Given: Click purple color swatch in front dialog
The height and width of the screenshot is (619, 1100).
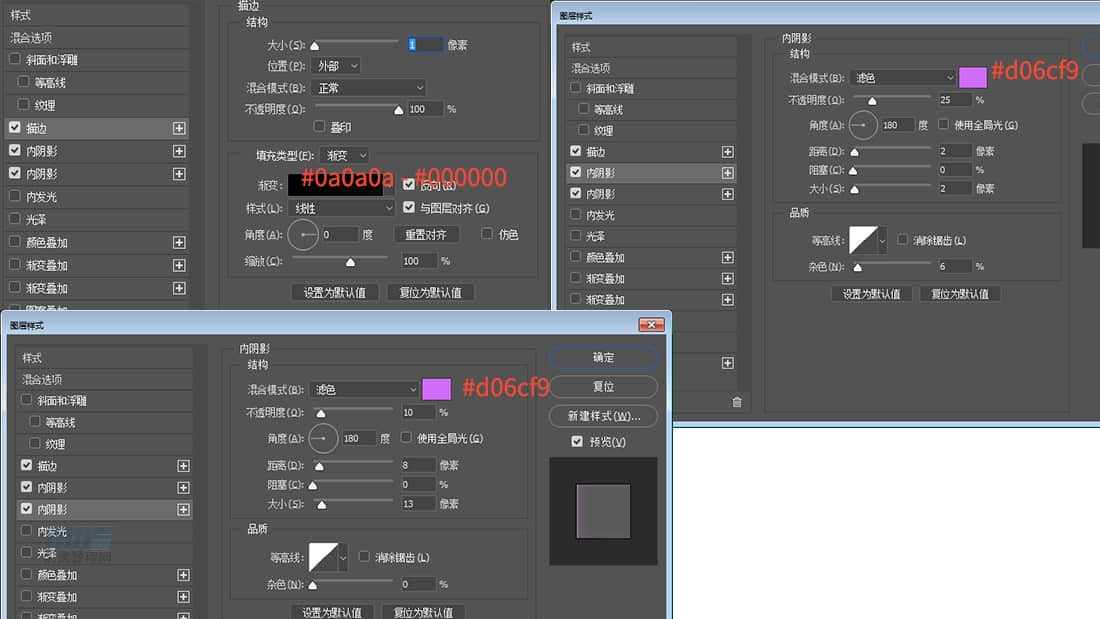Looking at the screenshot, I should (436, 389).
